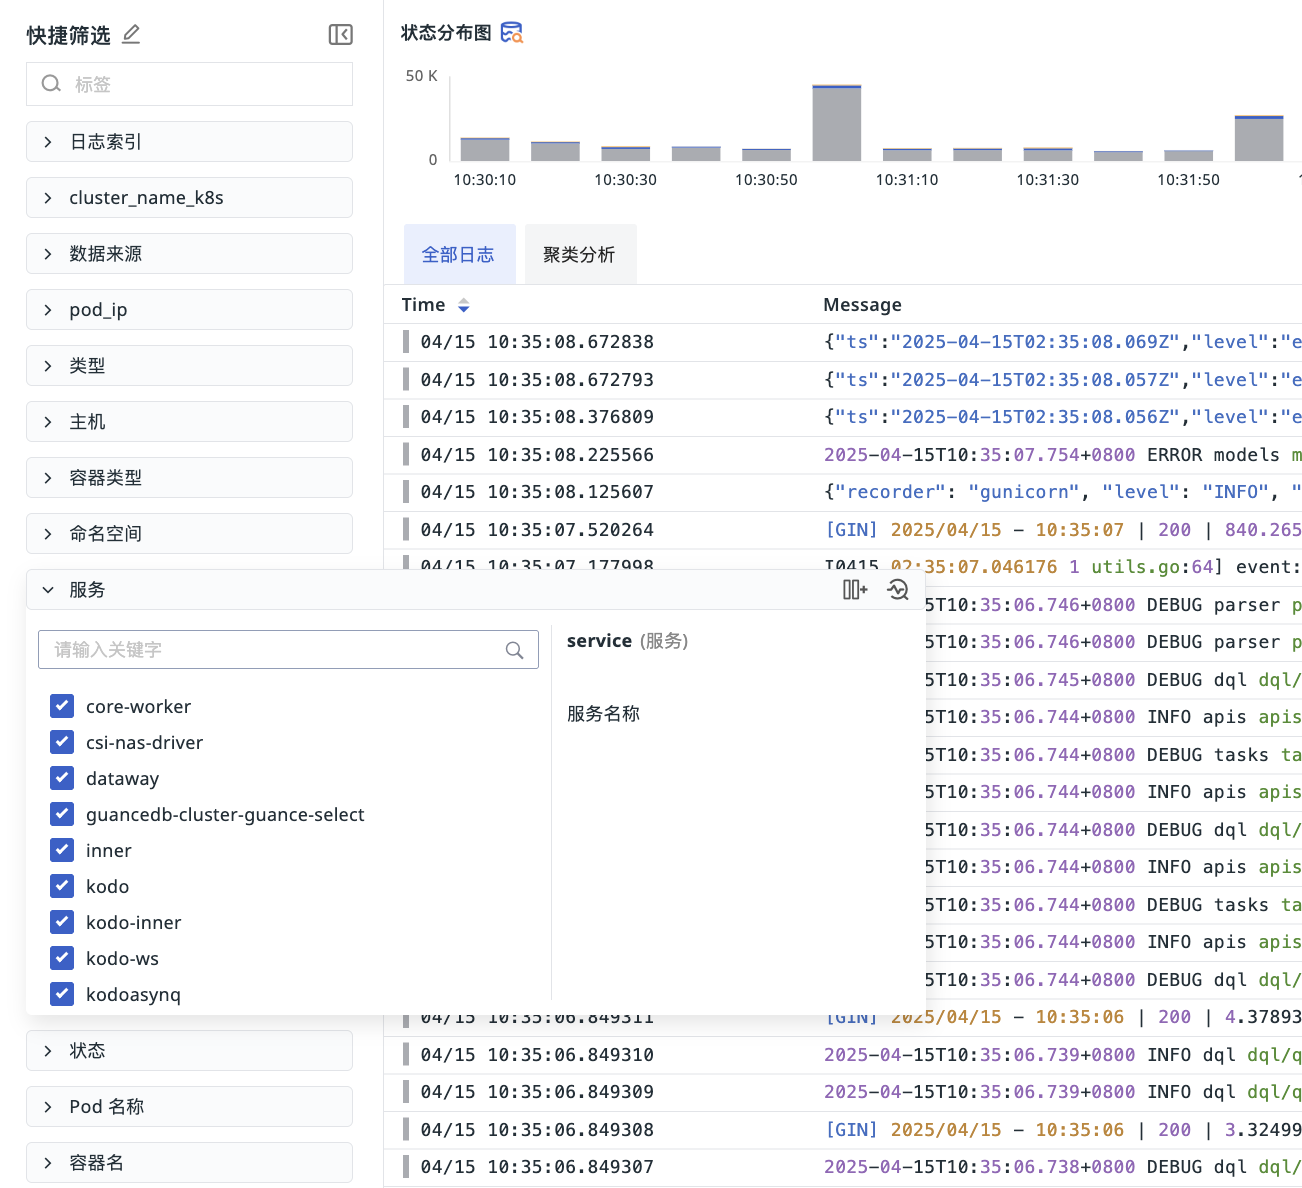Collapse the 服务 filter section
This screenshot has width=1302, height=1188.
click(48, 590)
